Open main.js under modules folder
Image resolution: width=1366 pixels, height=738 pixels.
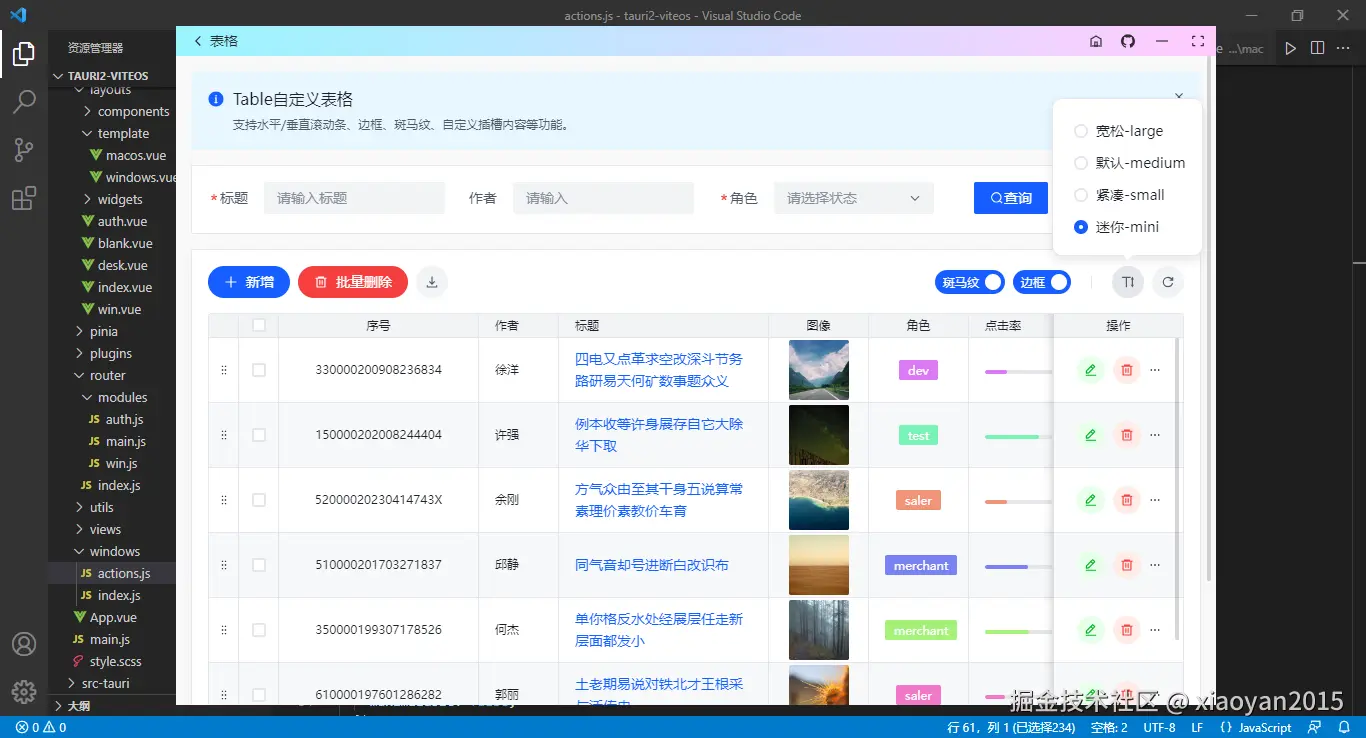coord(126,442)
